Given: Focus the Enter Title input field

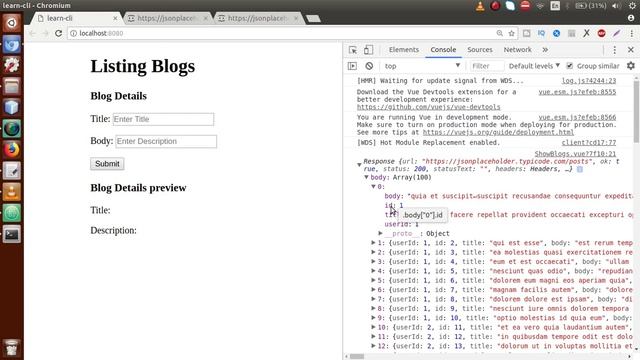Looking at the screenshot, I should click(163, 119).
